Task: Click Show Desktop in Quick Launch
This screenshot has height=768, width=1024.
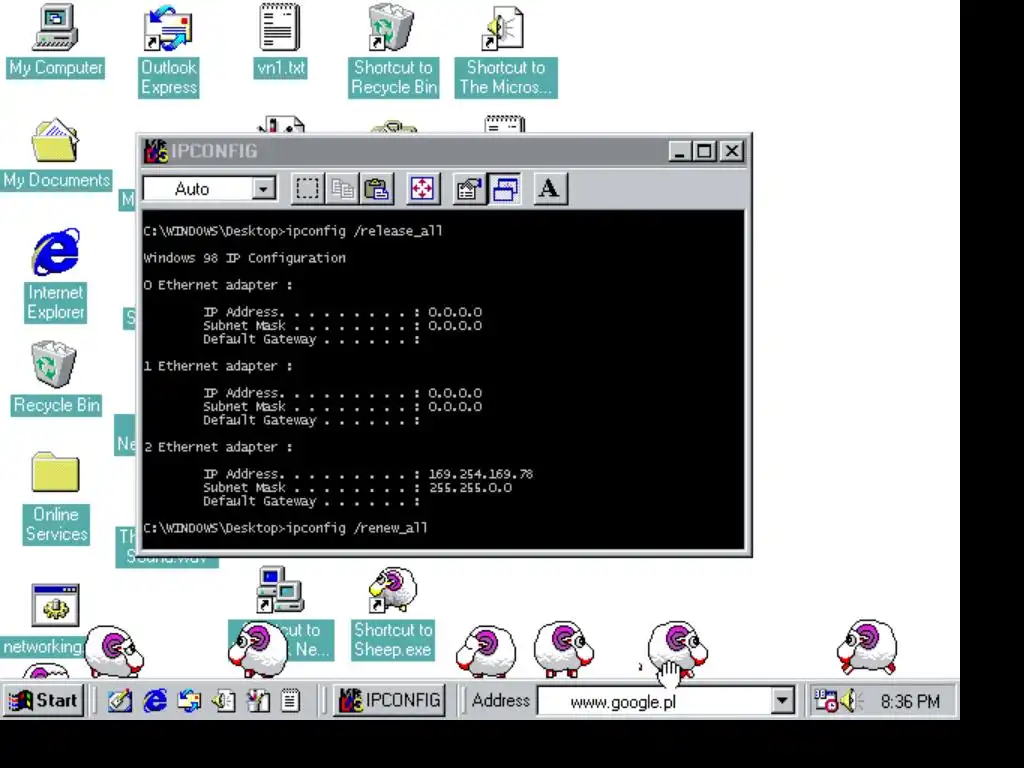Action: pyautogui.click(x=120, y=701)
